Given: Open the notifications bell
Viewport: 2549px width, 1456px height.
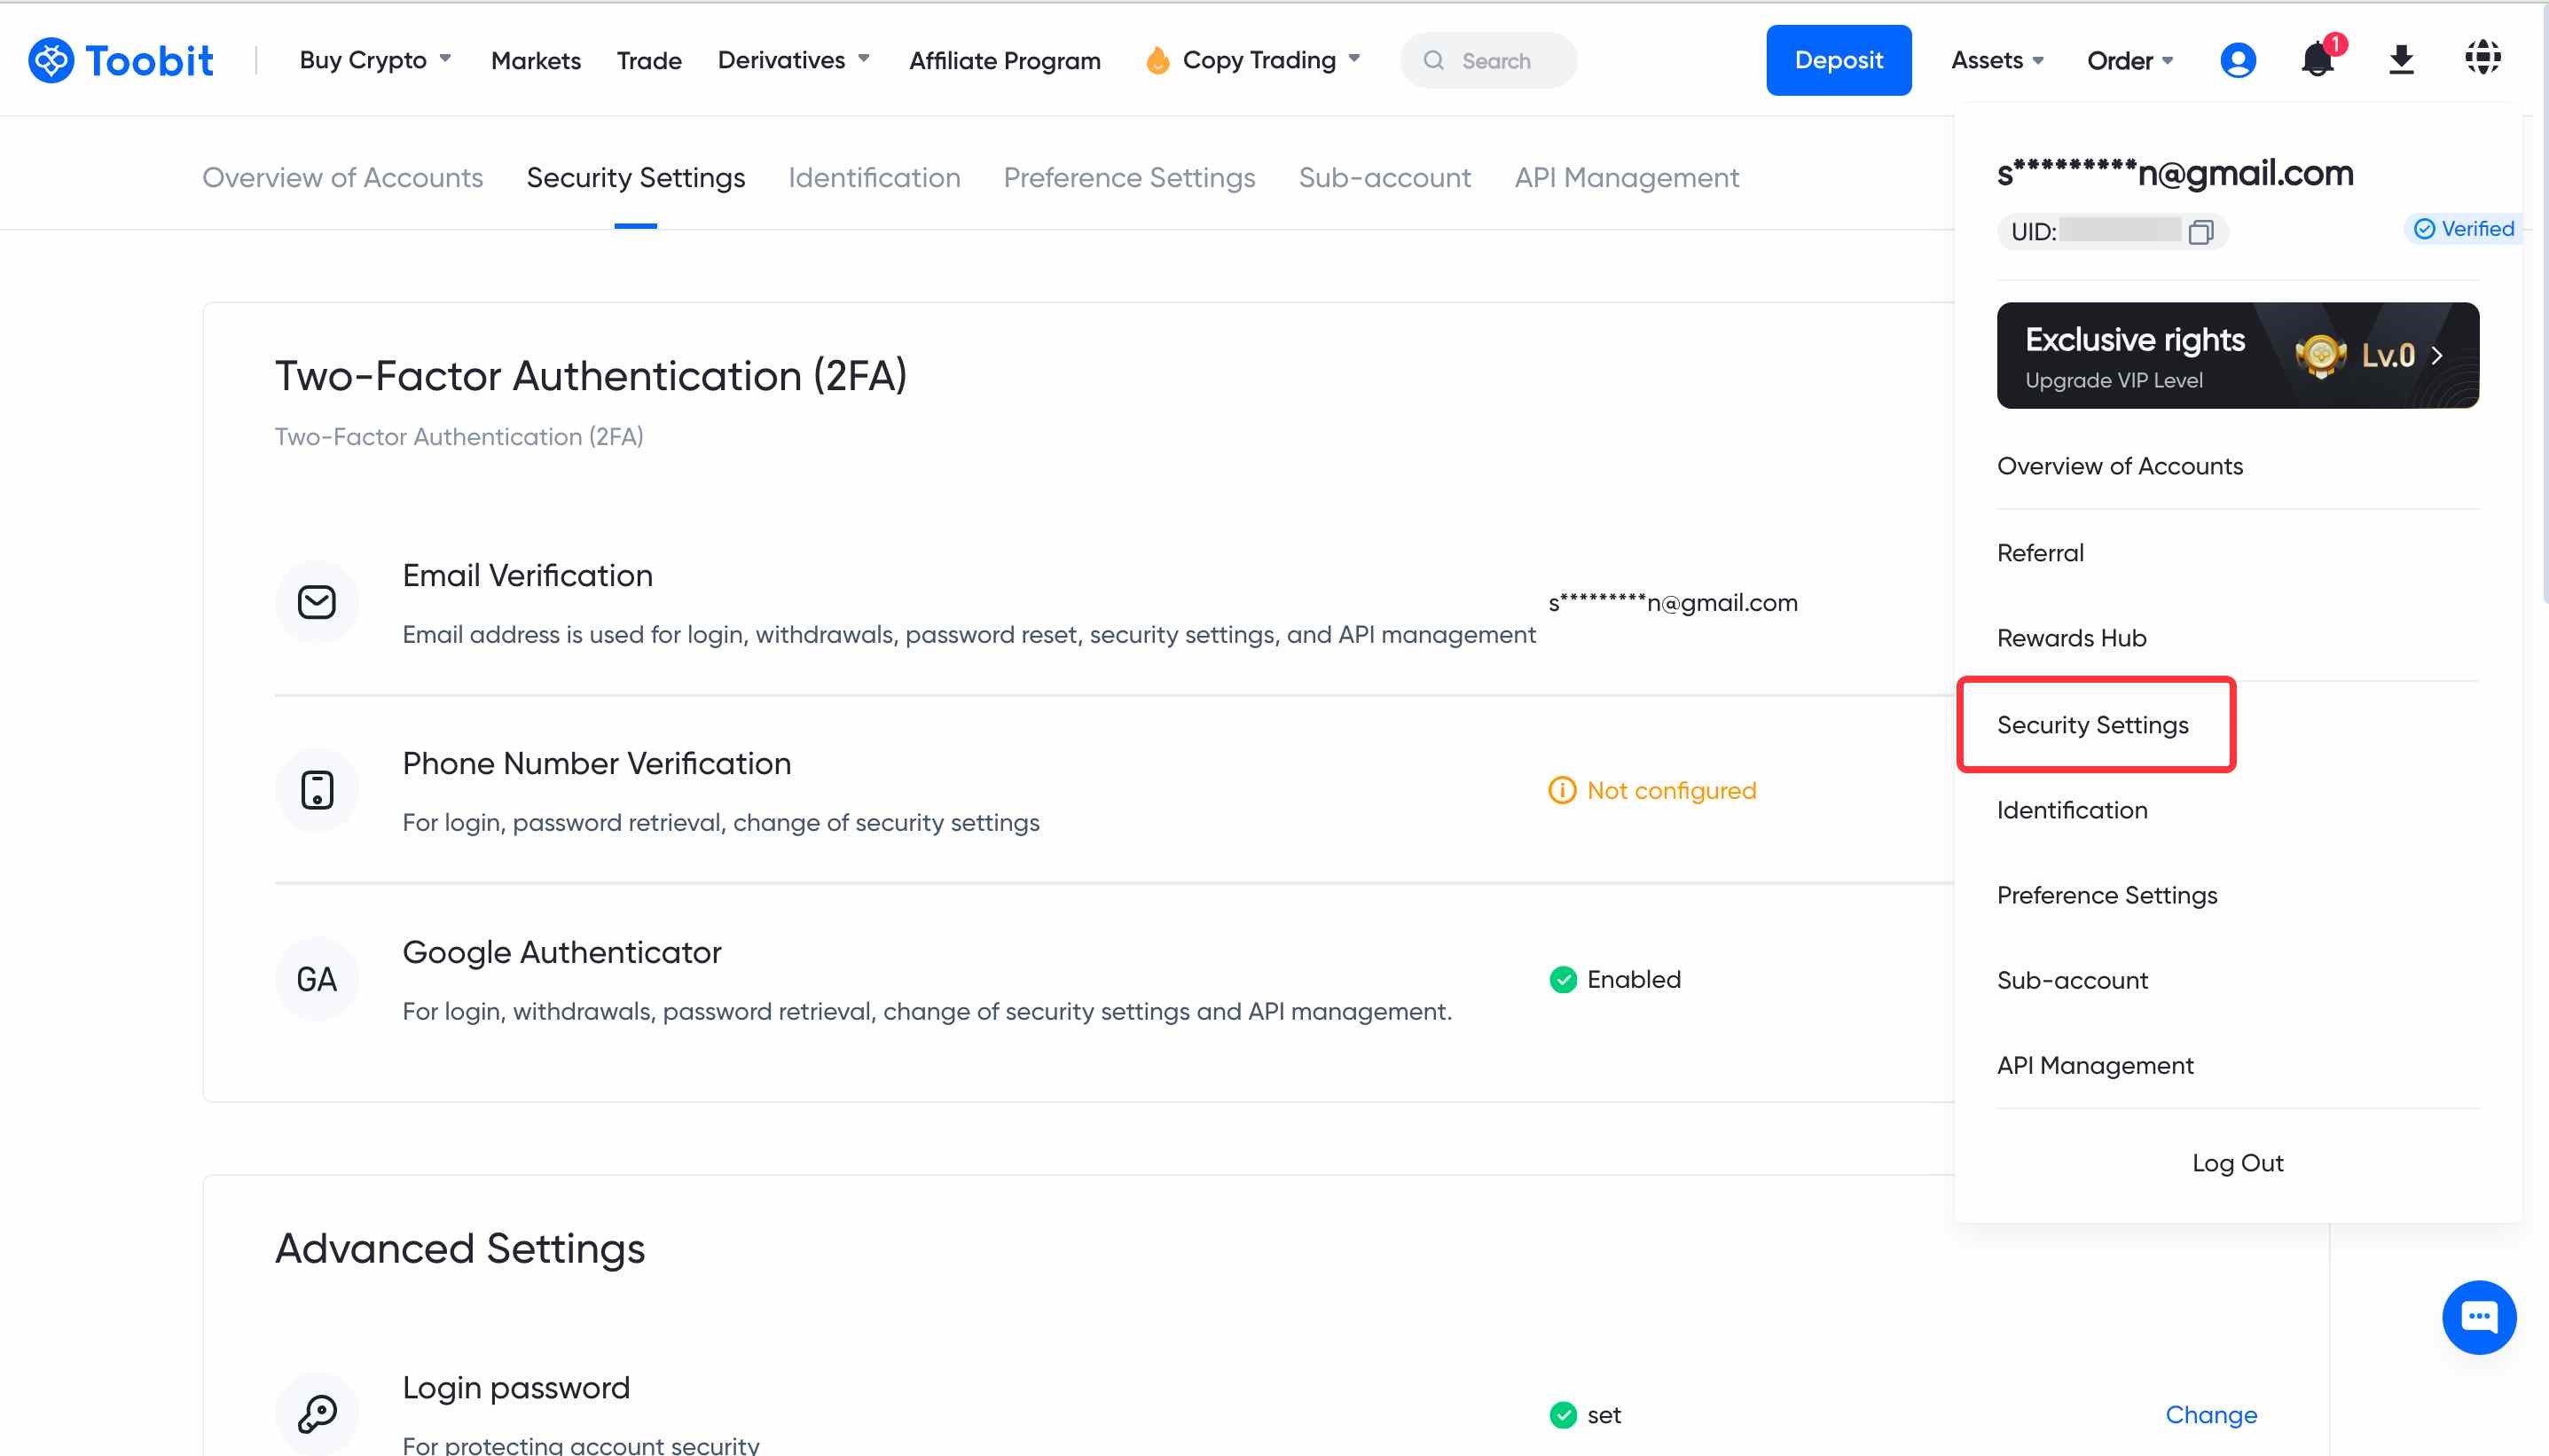Looking at the screenshot, I should 2317,60.
